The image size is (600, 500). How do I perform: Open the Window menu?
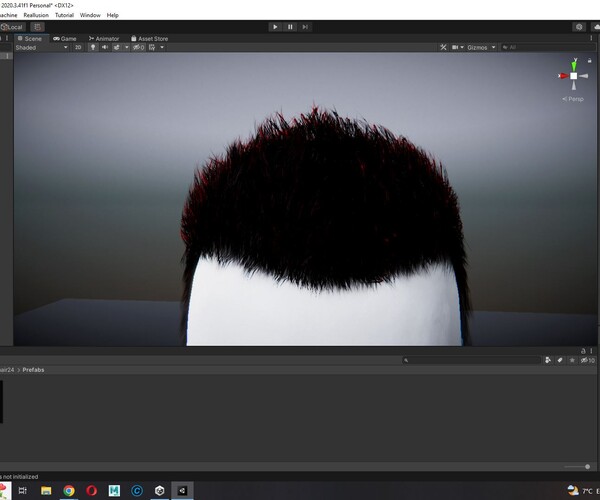[x=90, y=15]
